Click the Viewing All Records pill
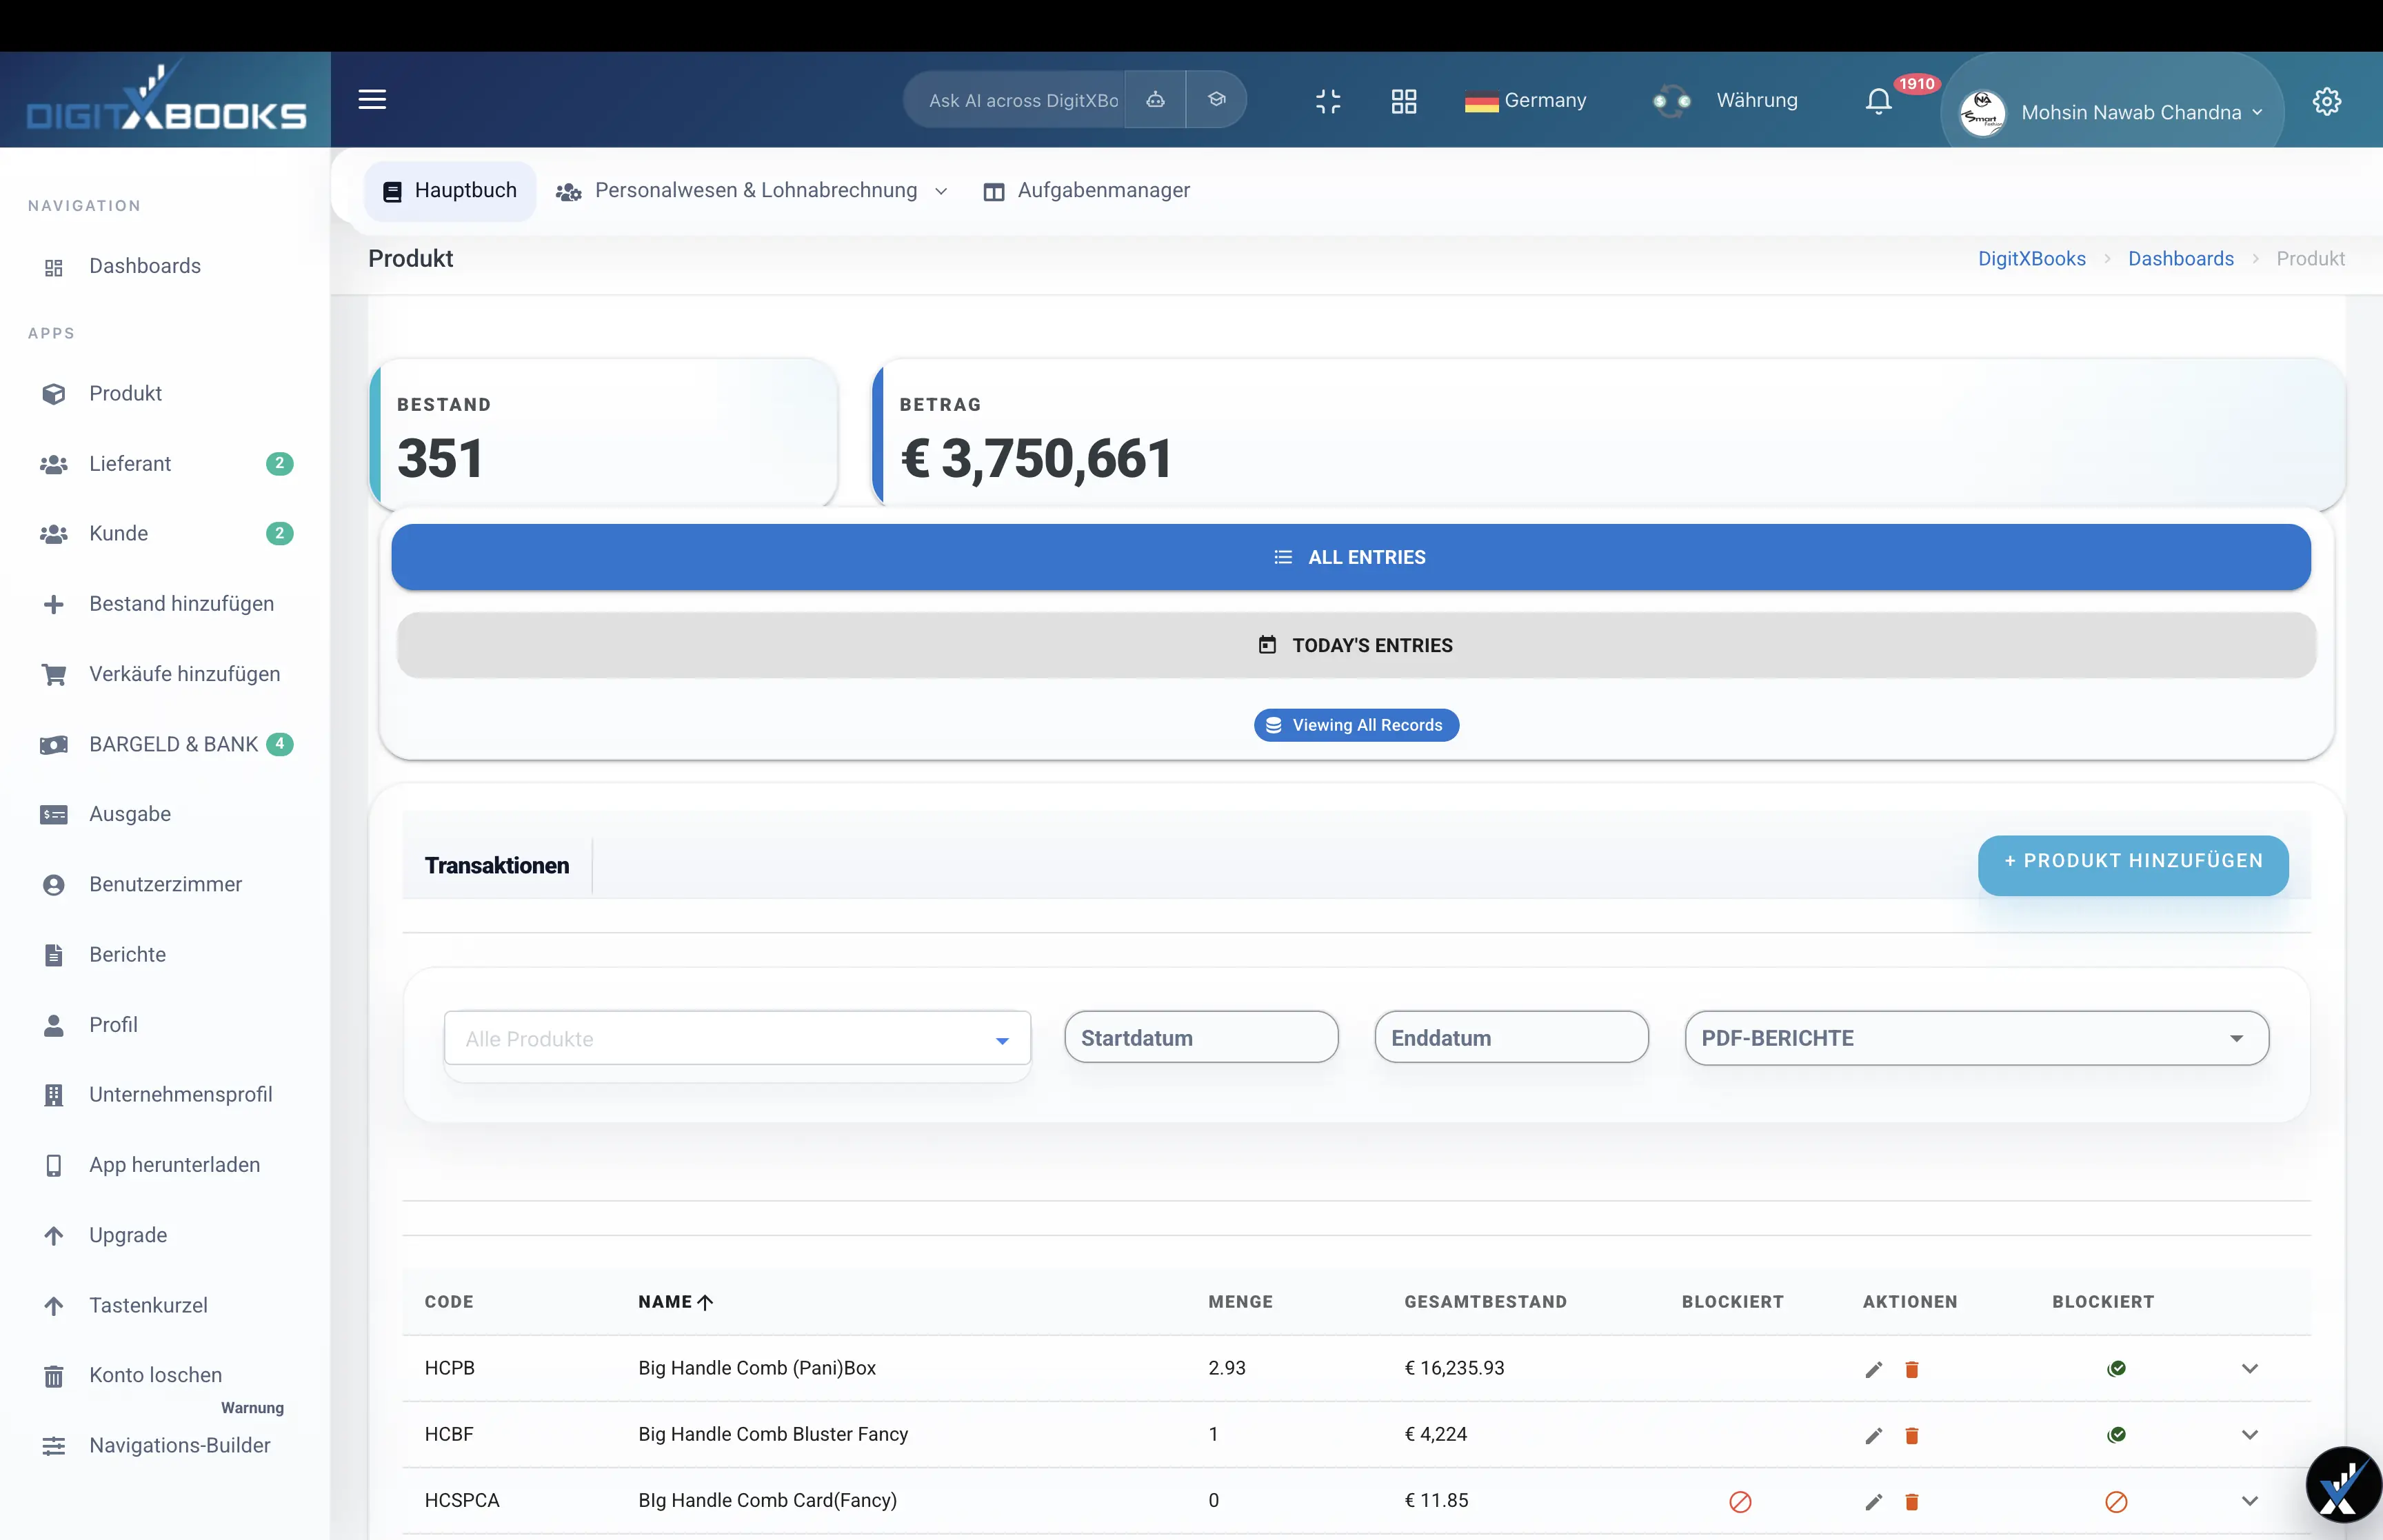 click(1356, 724)
